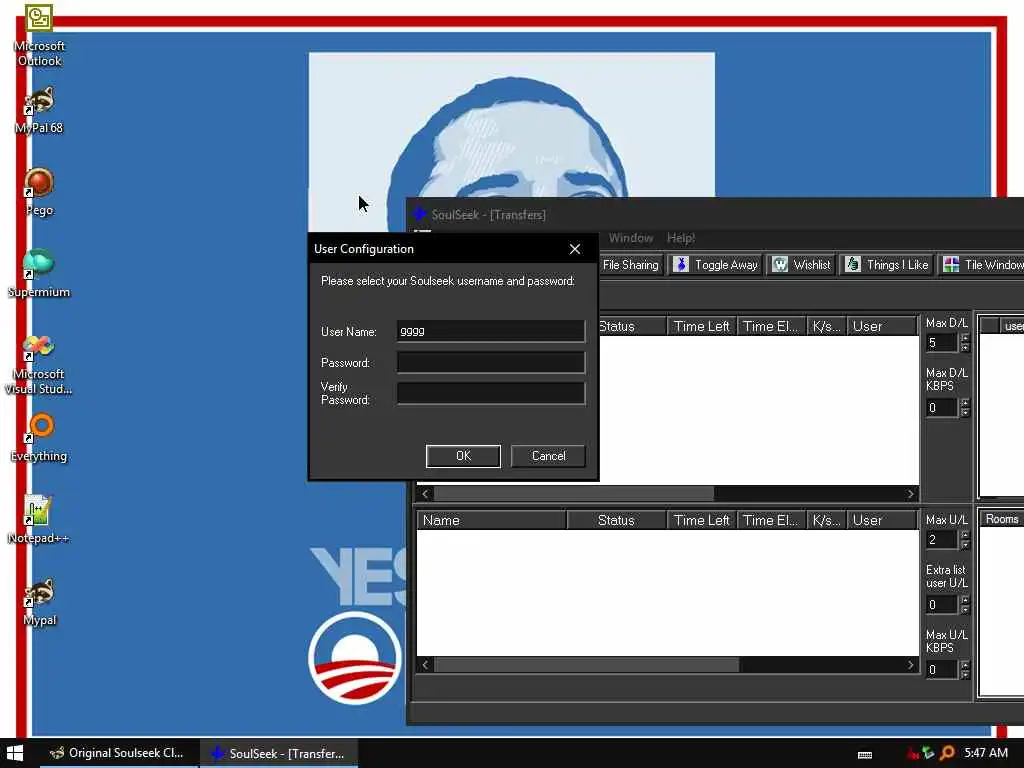This screenshot has height=768, width=1024.
Task: Cancel the User Configuration dialog
Action: [549, 456]
